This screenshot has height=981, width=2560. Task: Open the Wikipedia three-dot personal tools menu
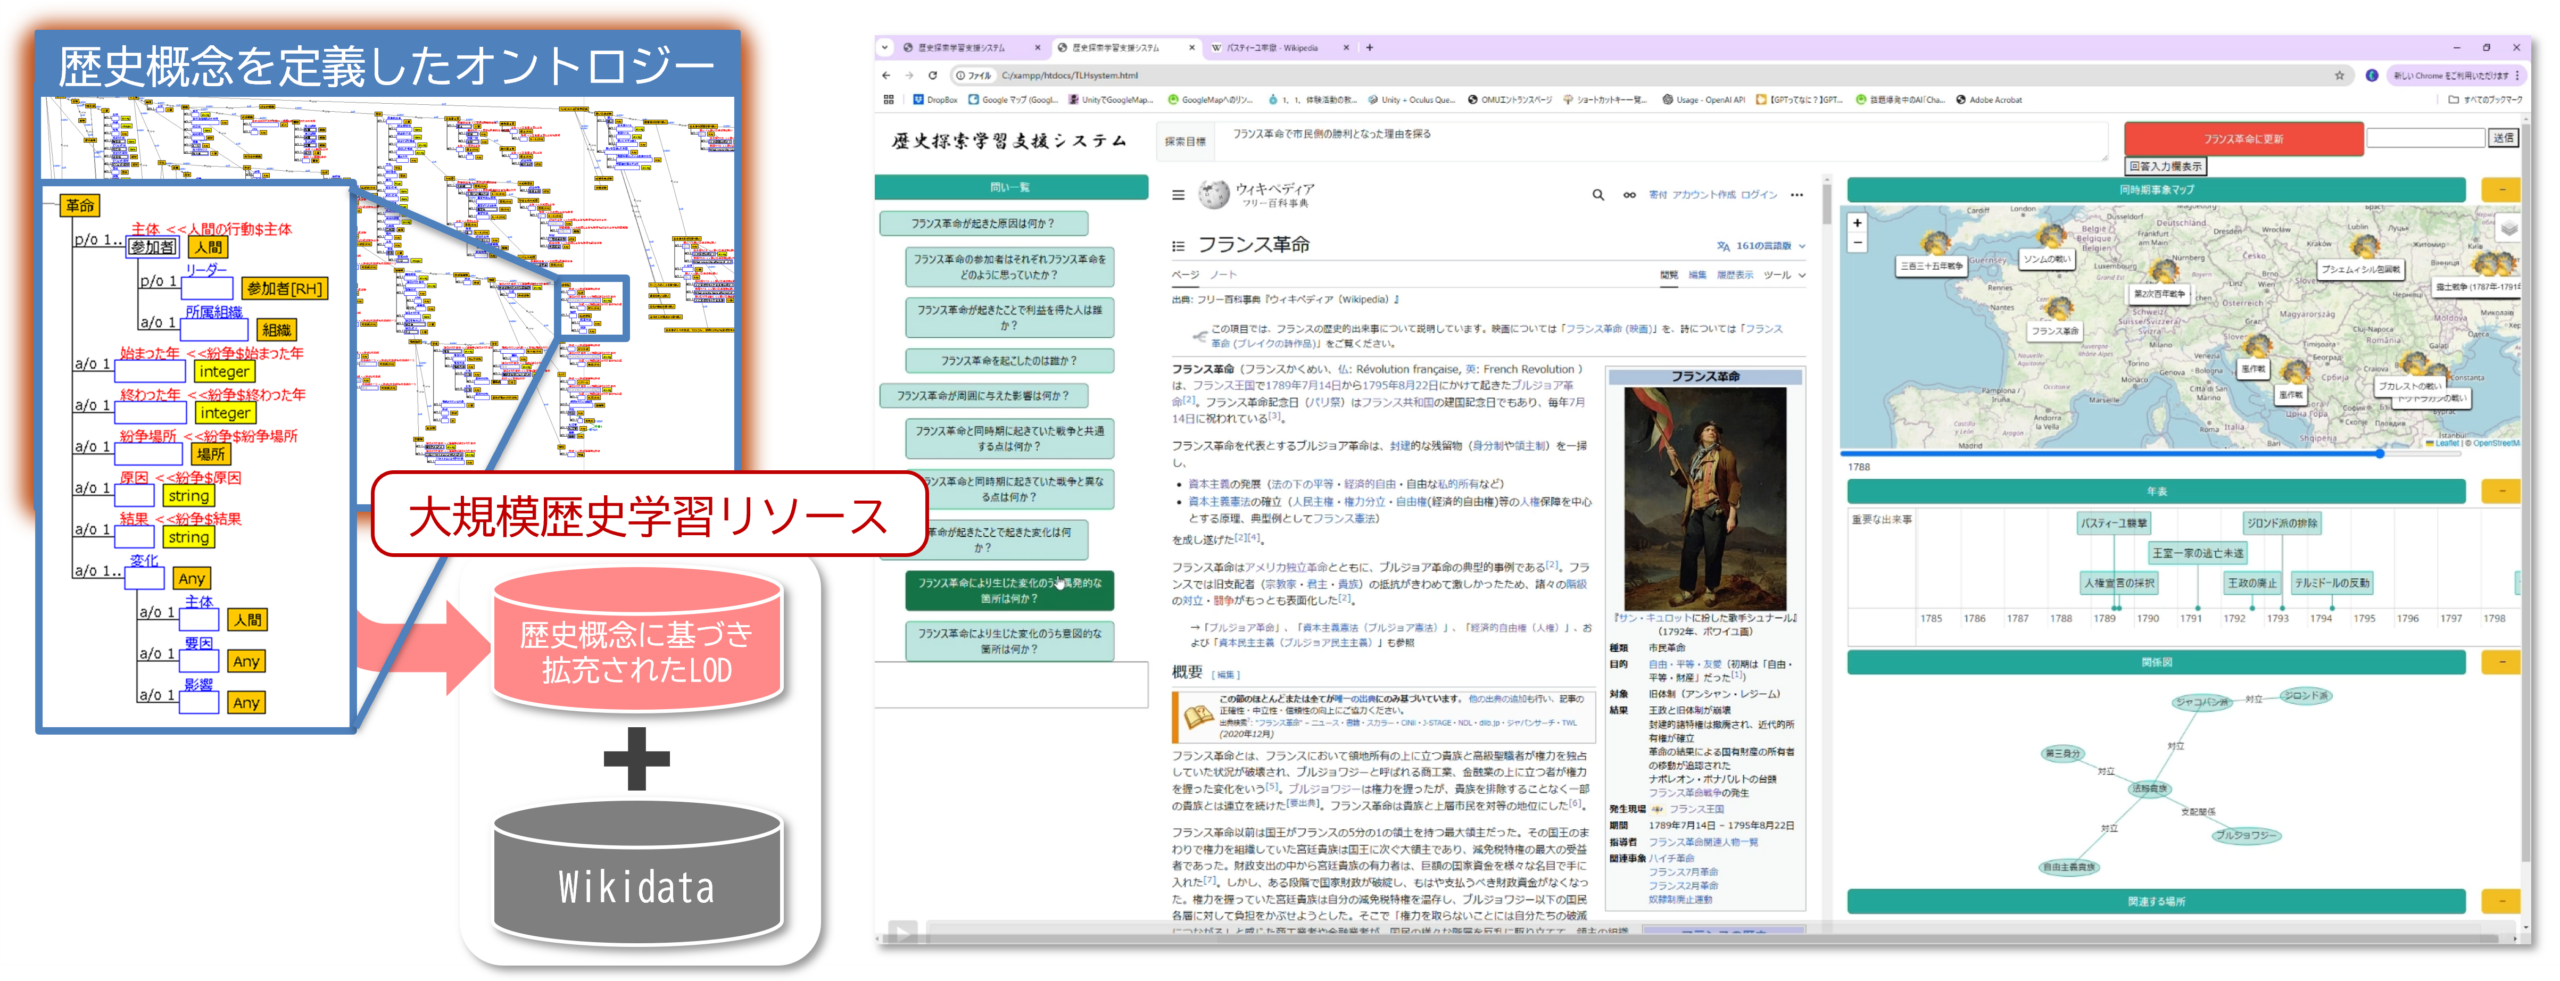pyautogui.click(x=1796, y=195)
